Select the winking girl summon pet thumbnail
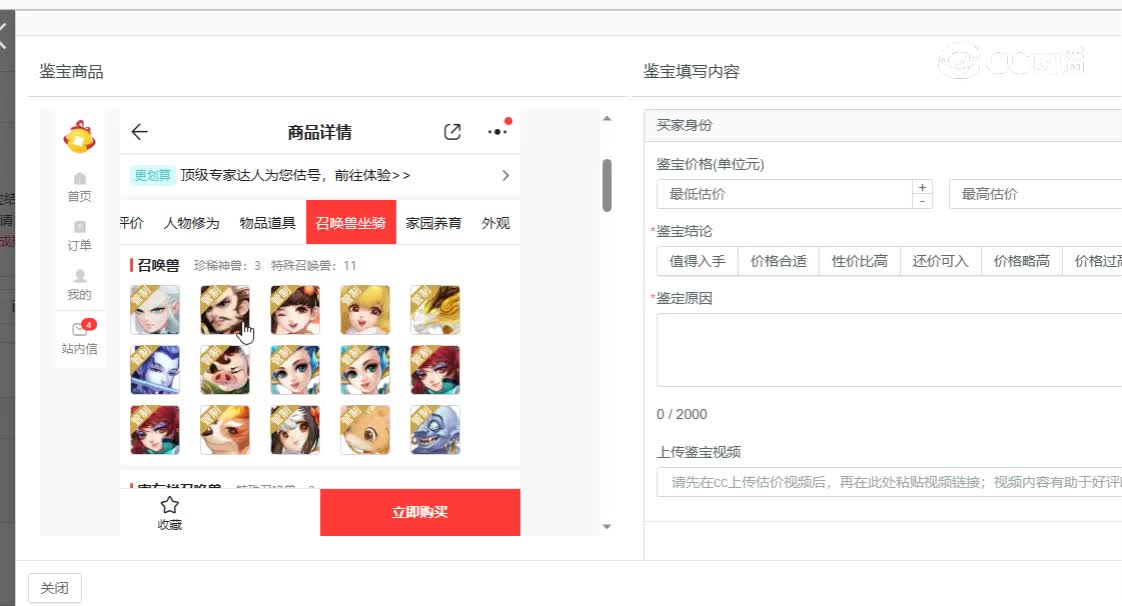This screenshot has height=606, width=1122. (295, 310)
